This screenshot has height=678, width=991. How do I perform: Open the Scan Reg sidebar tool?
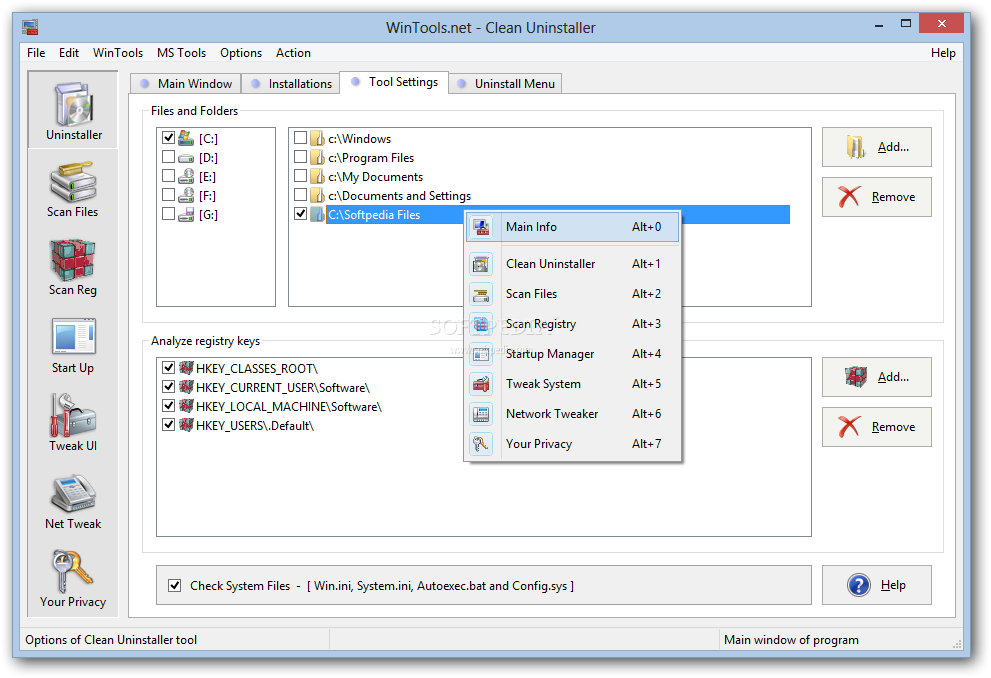click(x=73, y=268)
